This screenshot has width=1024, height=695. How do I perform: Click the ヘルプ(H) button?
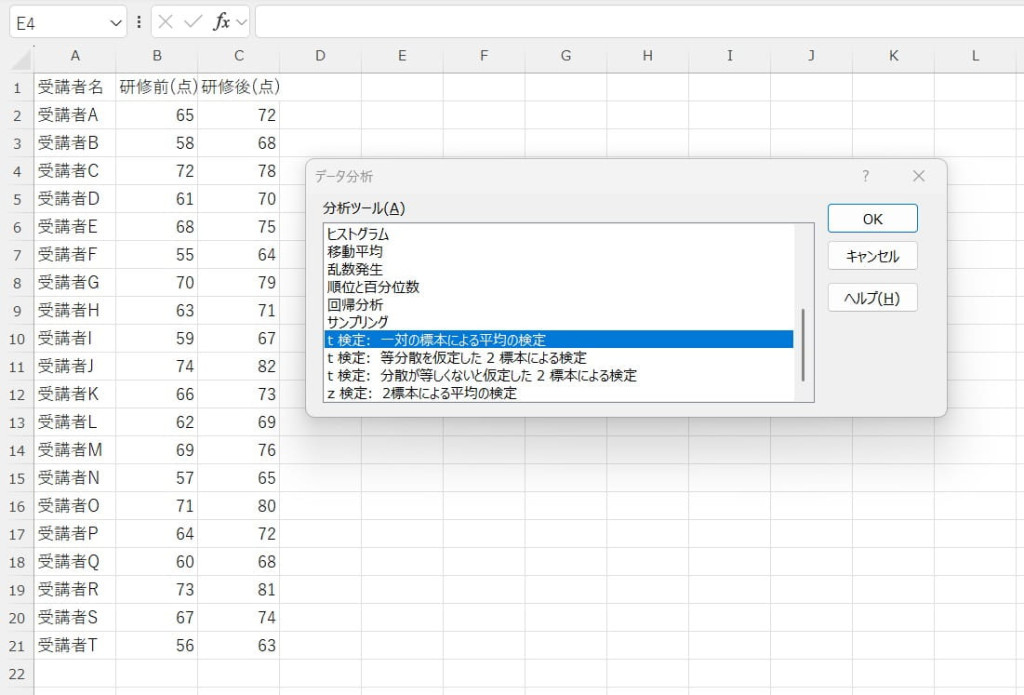[872, 298]
